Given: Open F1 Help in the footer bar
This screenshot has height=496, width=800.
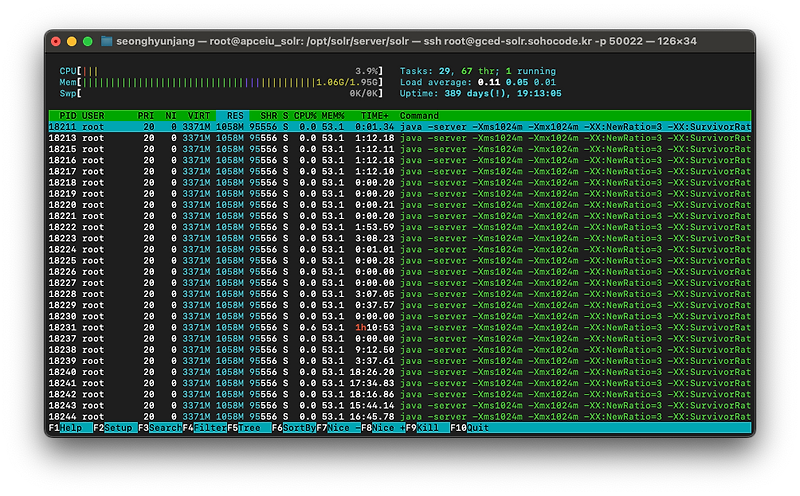Looking at the screenshot, I should pyautogui.click(x=70, y=428).
